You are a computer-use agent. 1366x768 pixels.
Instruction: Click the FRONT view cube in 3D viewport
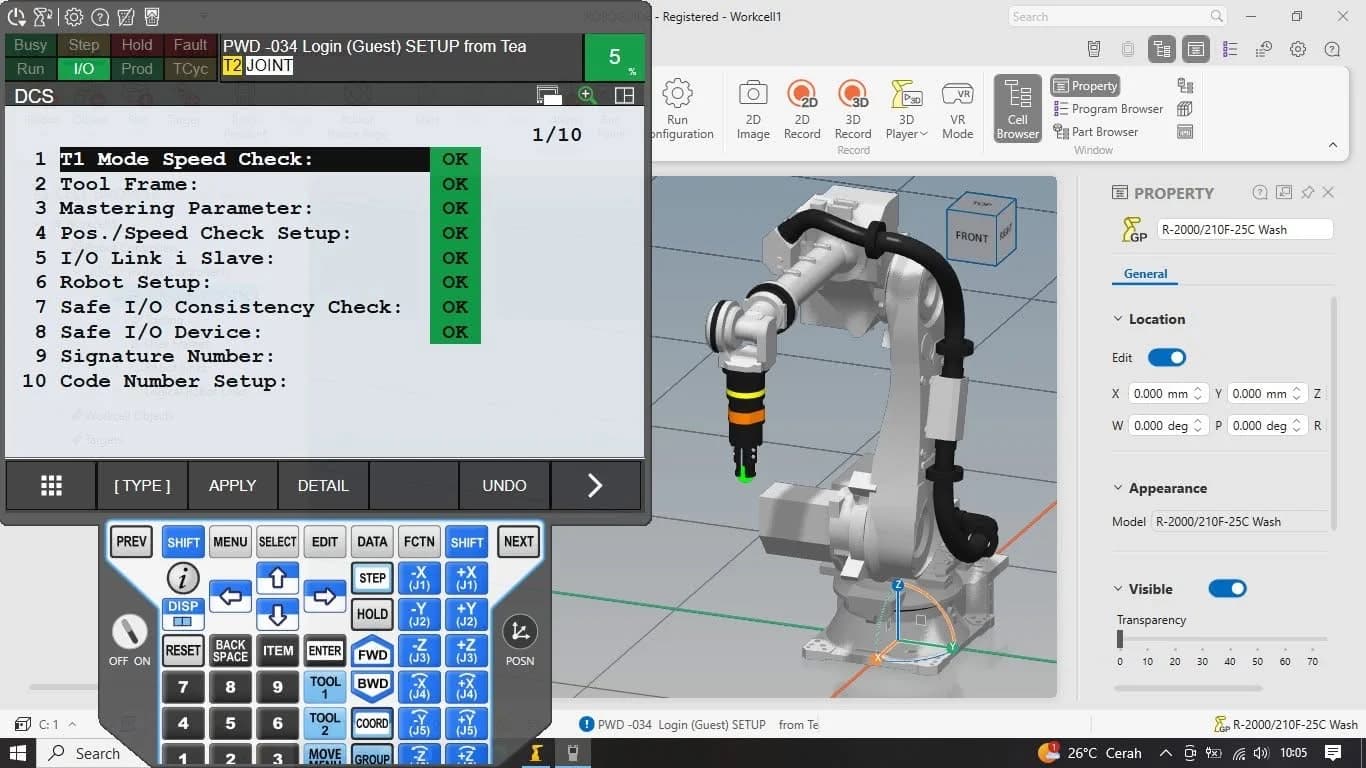pos(972,237)
